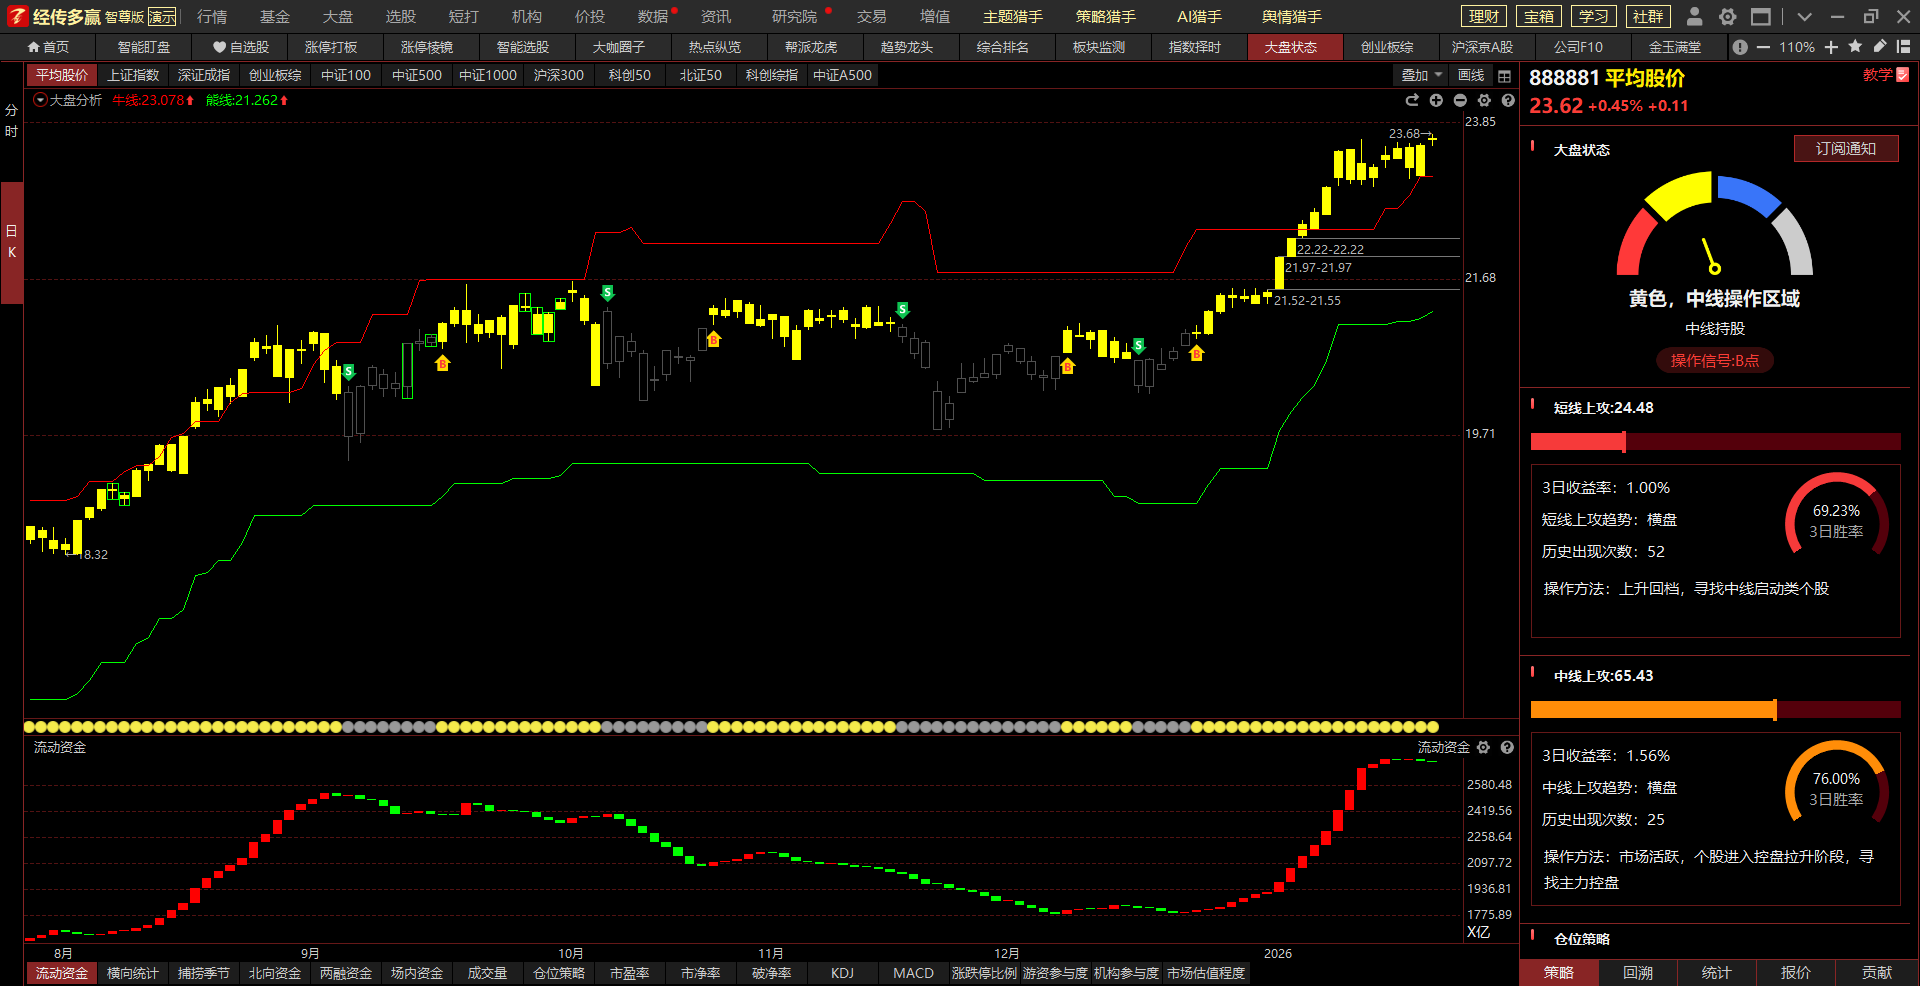Switch to 分时 chart mode
Screen dimensions: 1920x986
pyautogui.click(x=12, y=121)
